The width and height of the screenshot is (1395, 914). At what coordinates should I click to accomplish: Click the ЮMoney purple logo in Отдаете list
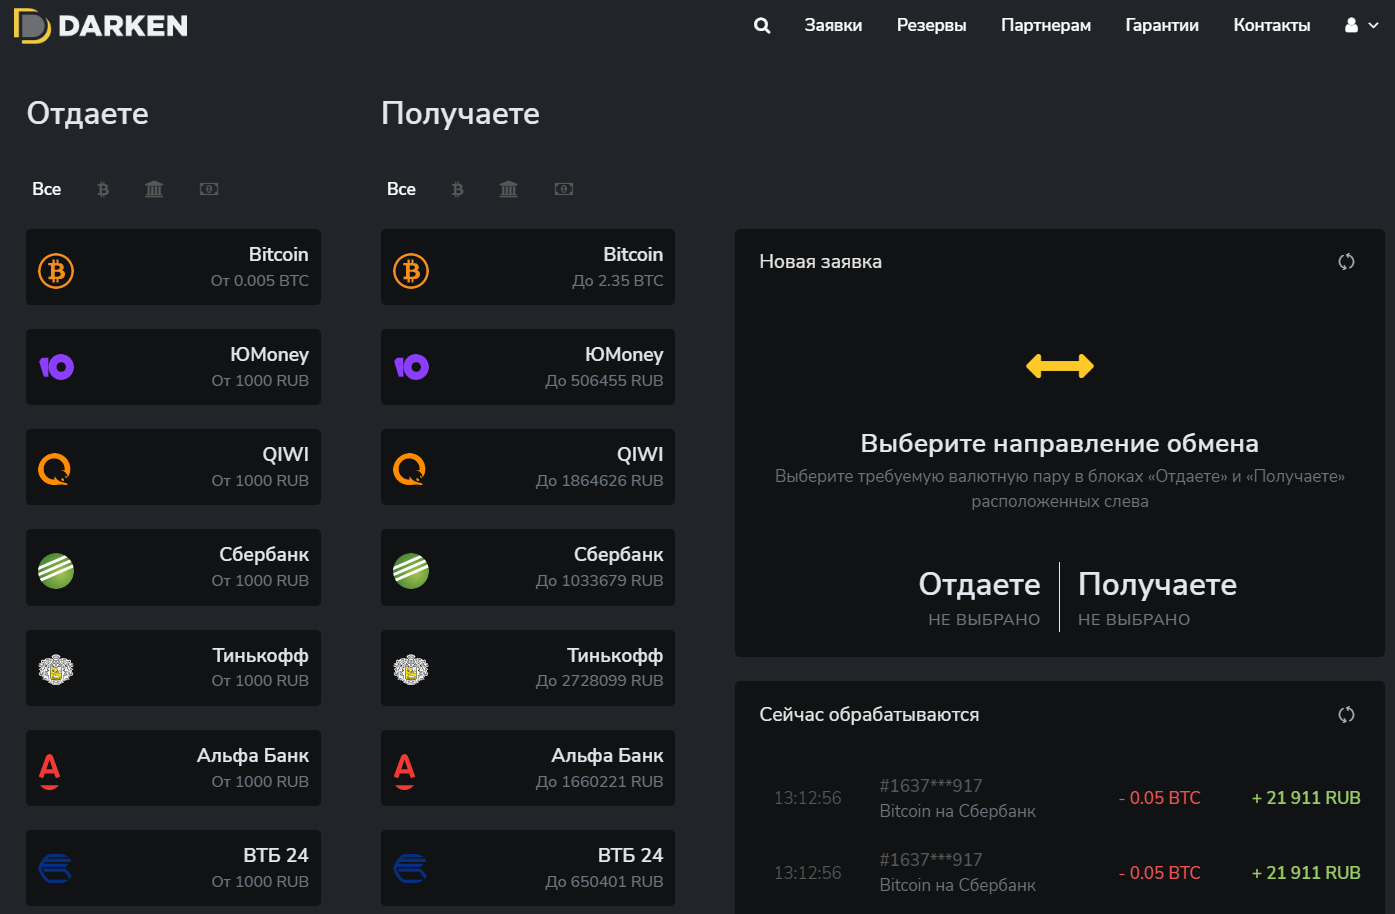[x=57, y=367]
